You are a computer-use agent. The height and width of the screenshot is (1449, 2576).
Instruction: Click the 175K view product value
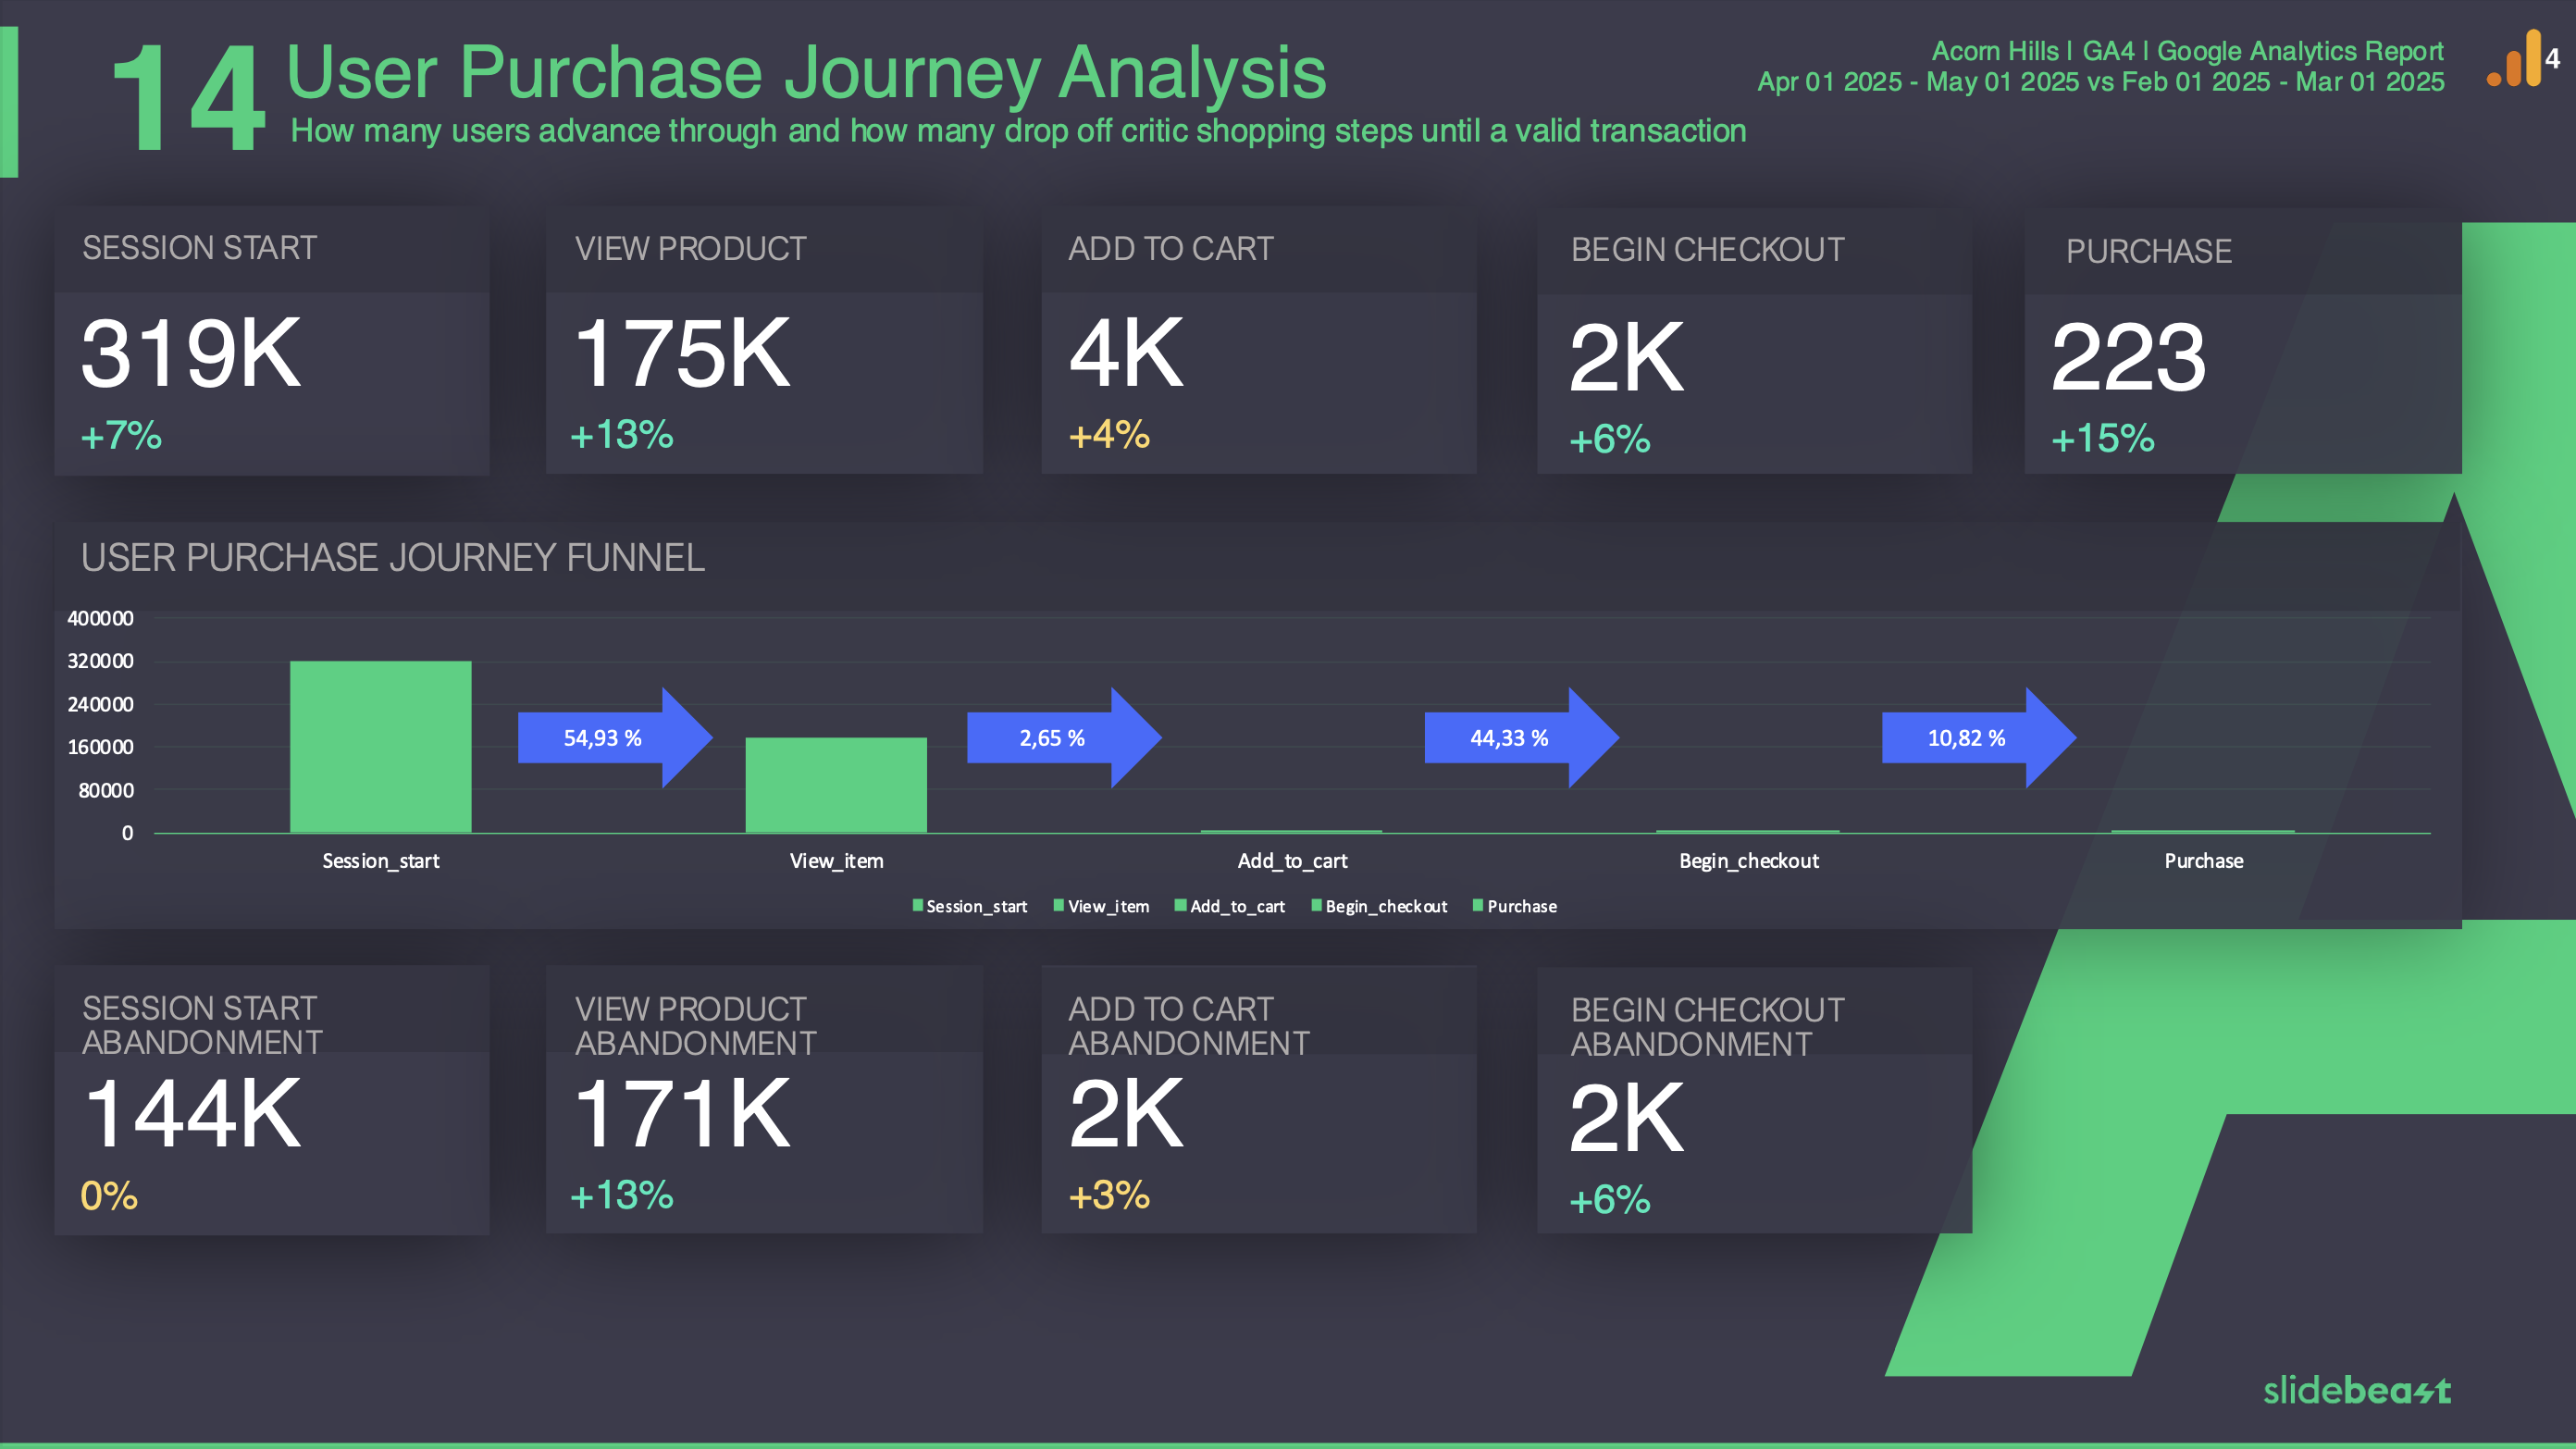[682, 353]
